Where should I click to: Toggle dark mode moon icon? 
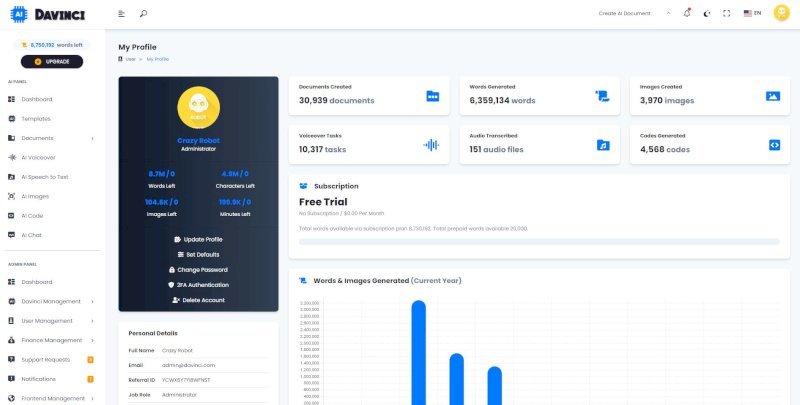[707, 14]
